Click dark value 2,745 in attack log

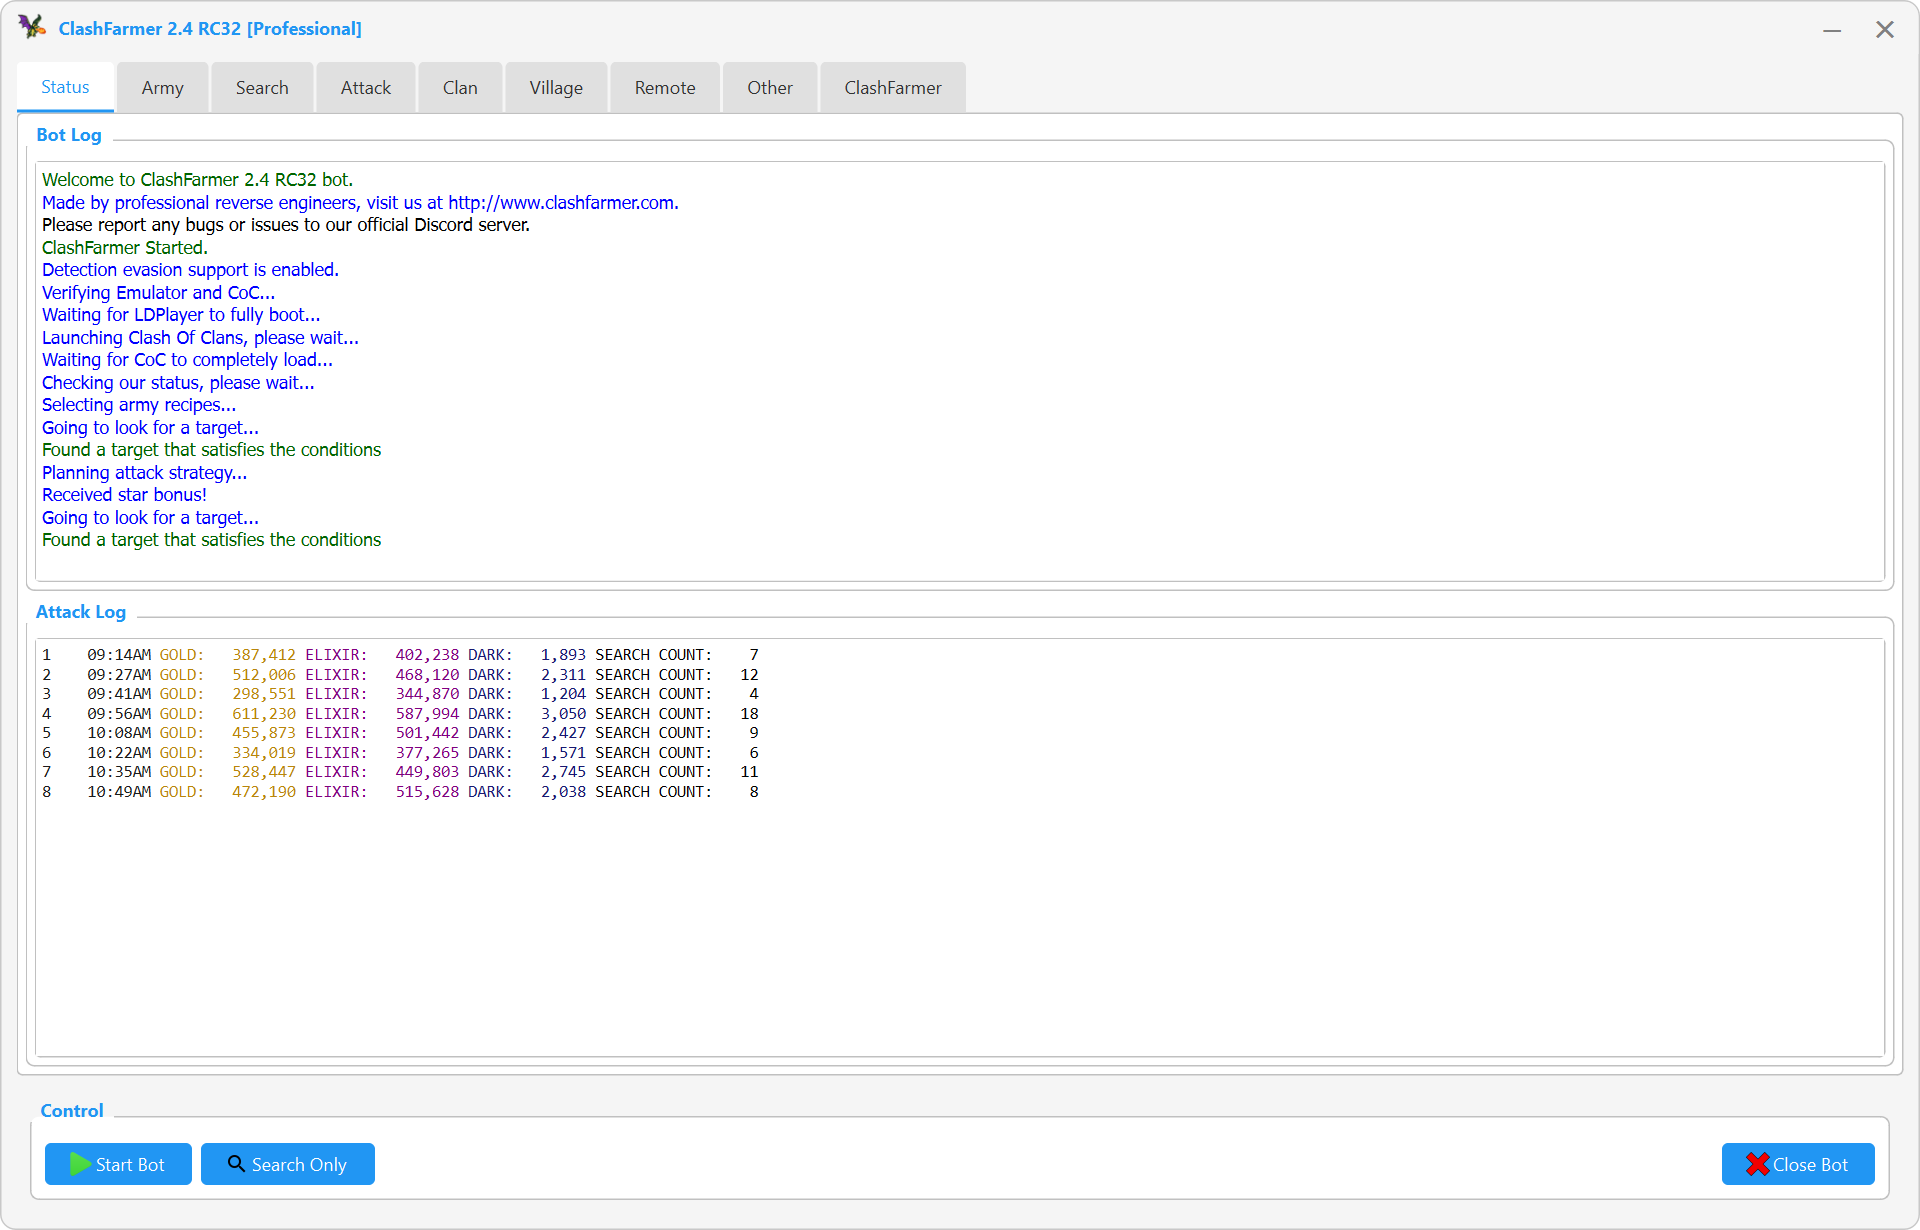563,772
